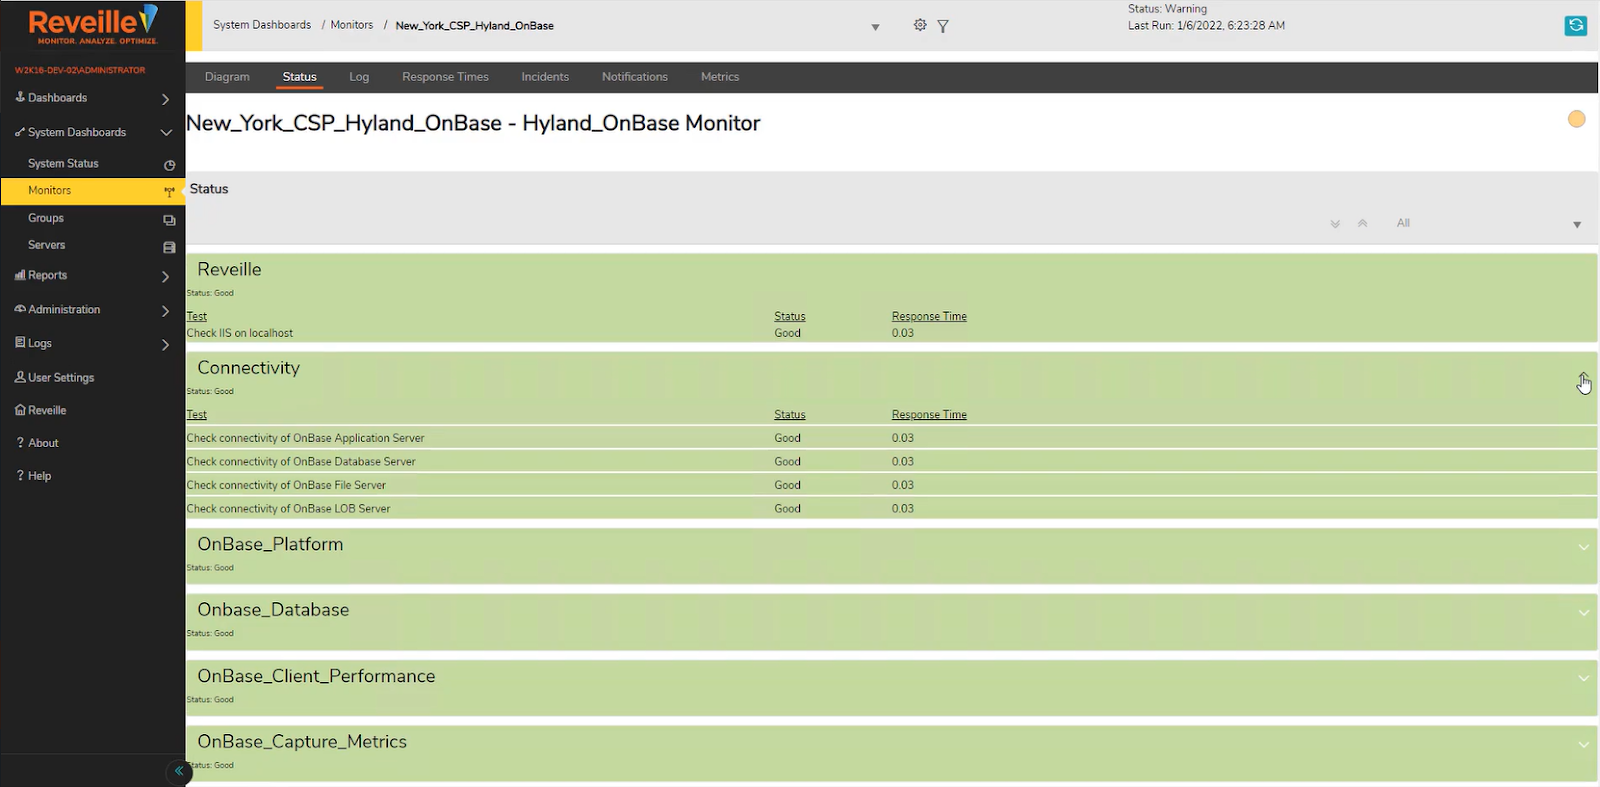The height and width of the screenshot is (787, 1600).
Task: Switch to the Incidents tab
Action: pos(545,77)
